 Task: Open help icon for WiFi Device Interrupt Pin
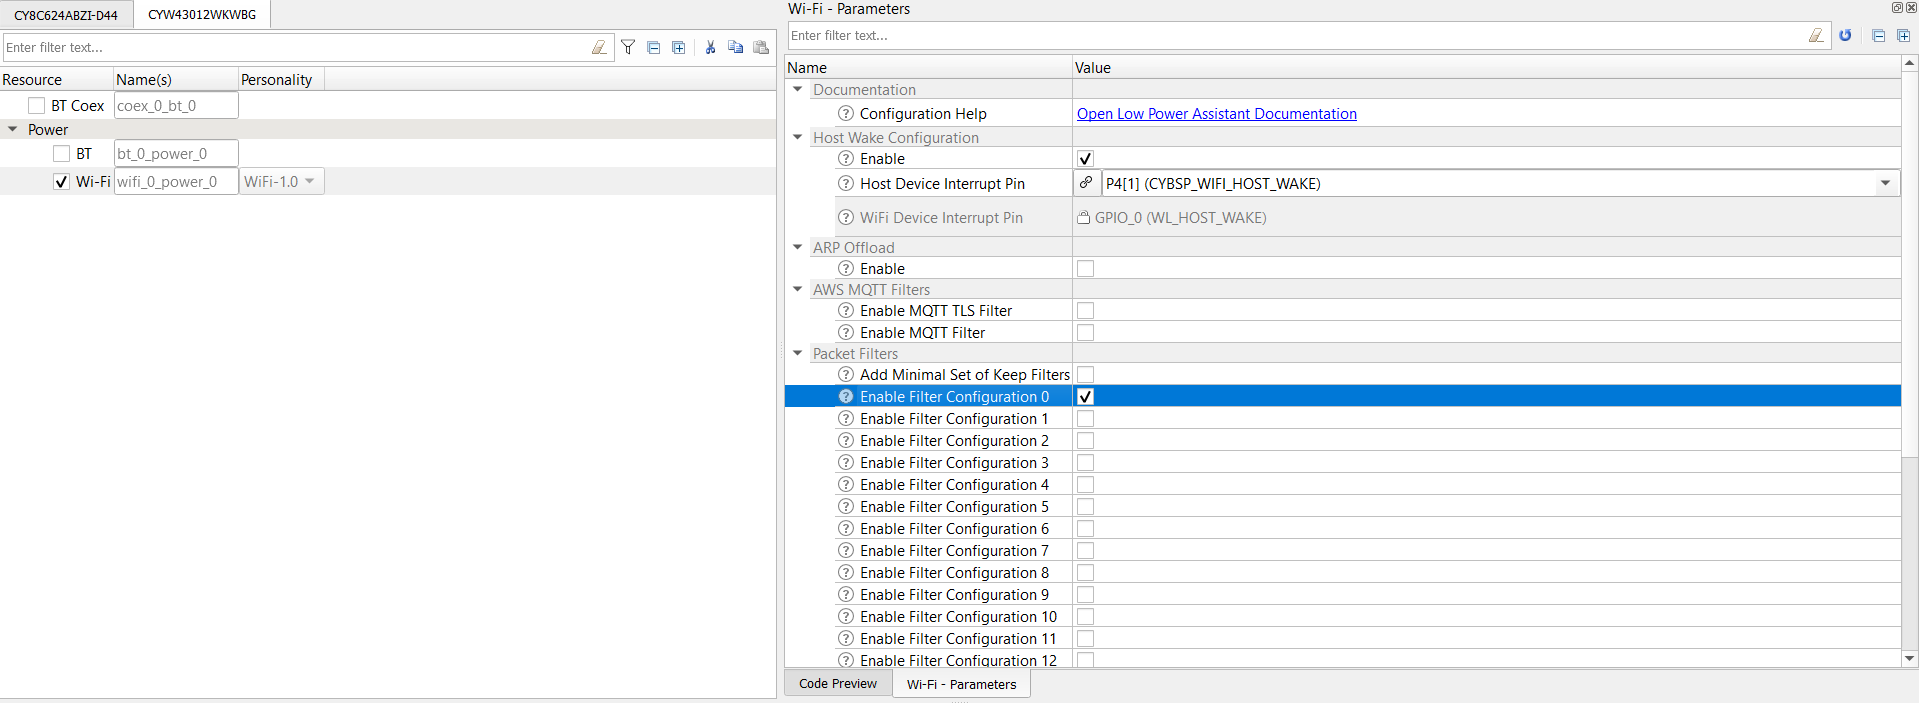point(846,217)
